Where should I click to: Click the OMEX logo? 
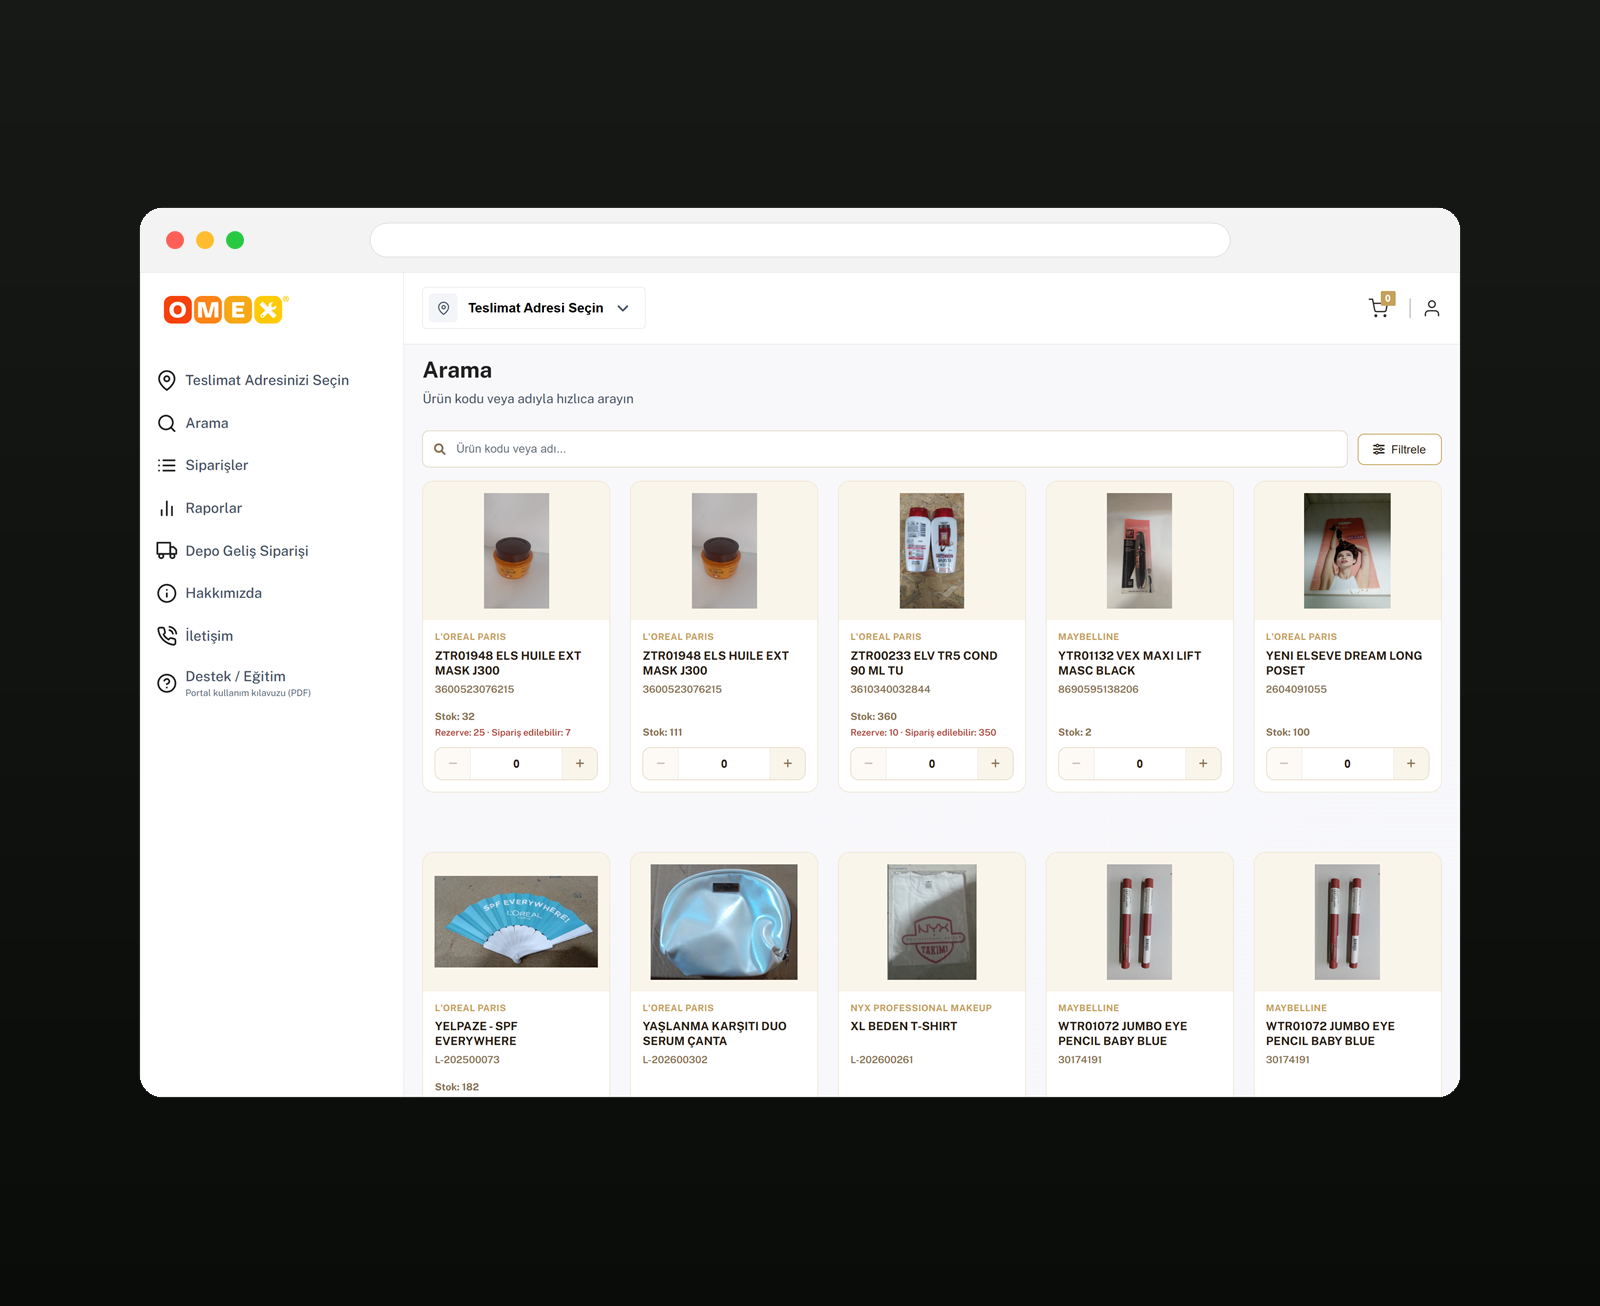pyautogui.click(x=225, y=309)
